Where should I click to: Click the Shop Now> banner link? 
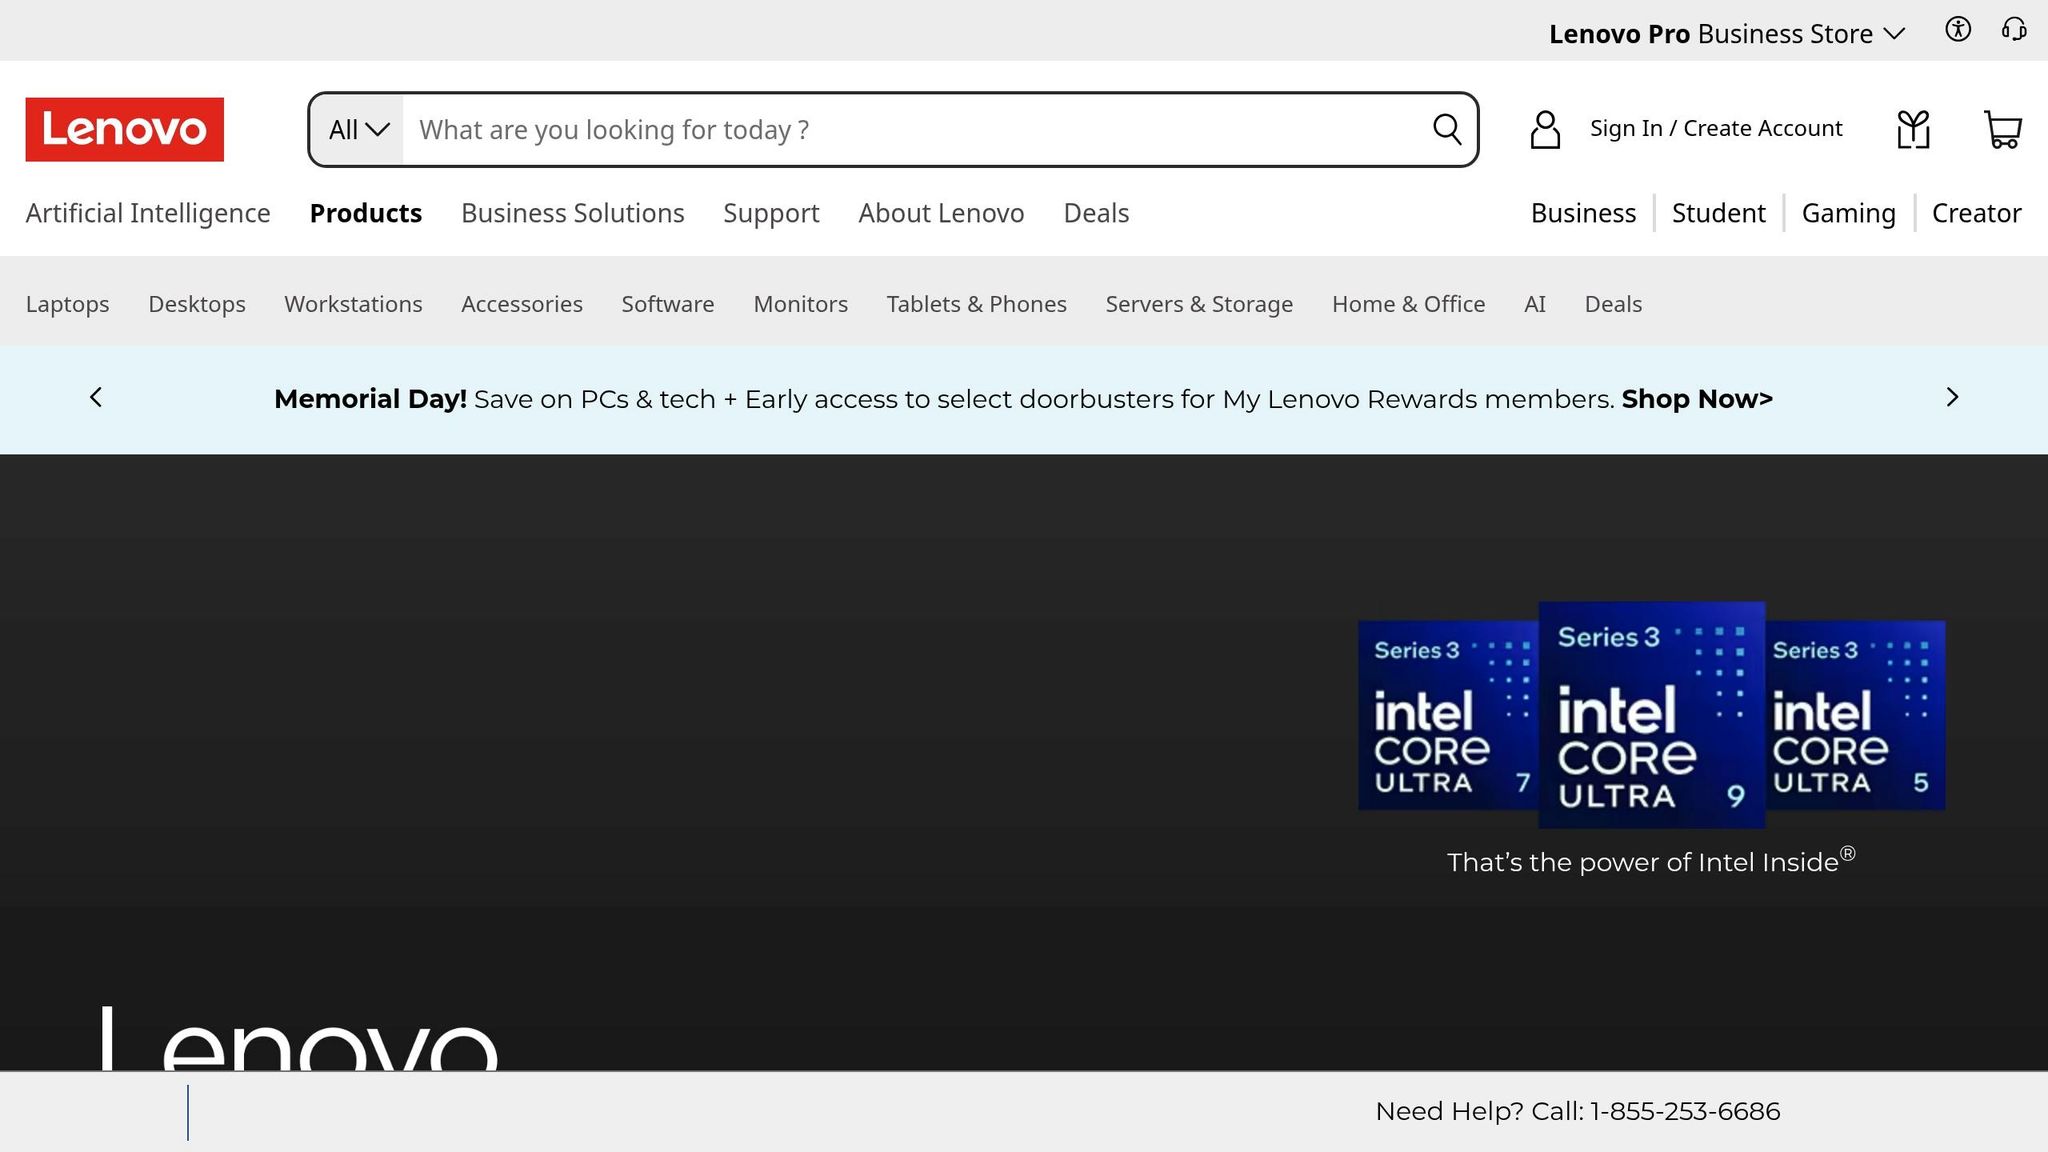1697,399
